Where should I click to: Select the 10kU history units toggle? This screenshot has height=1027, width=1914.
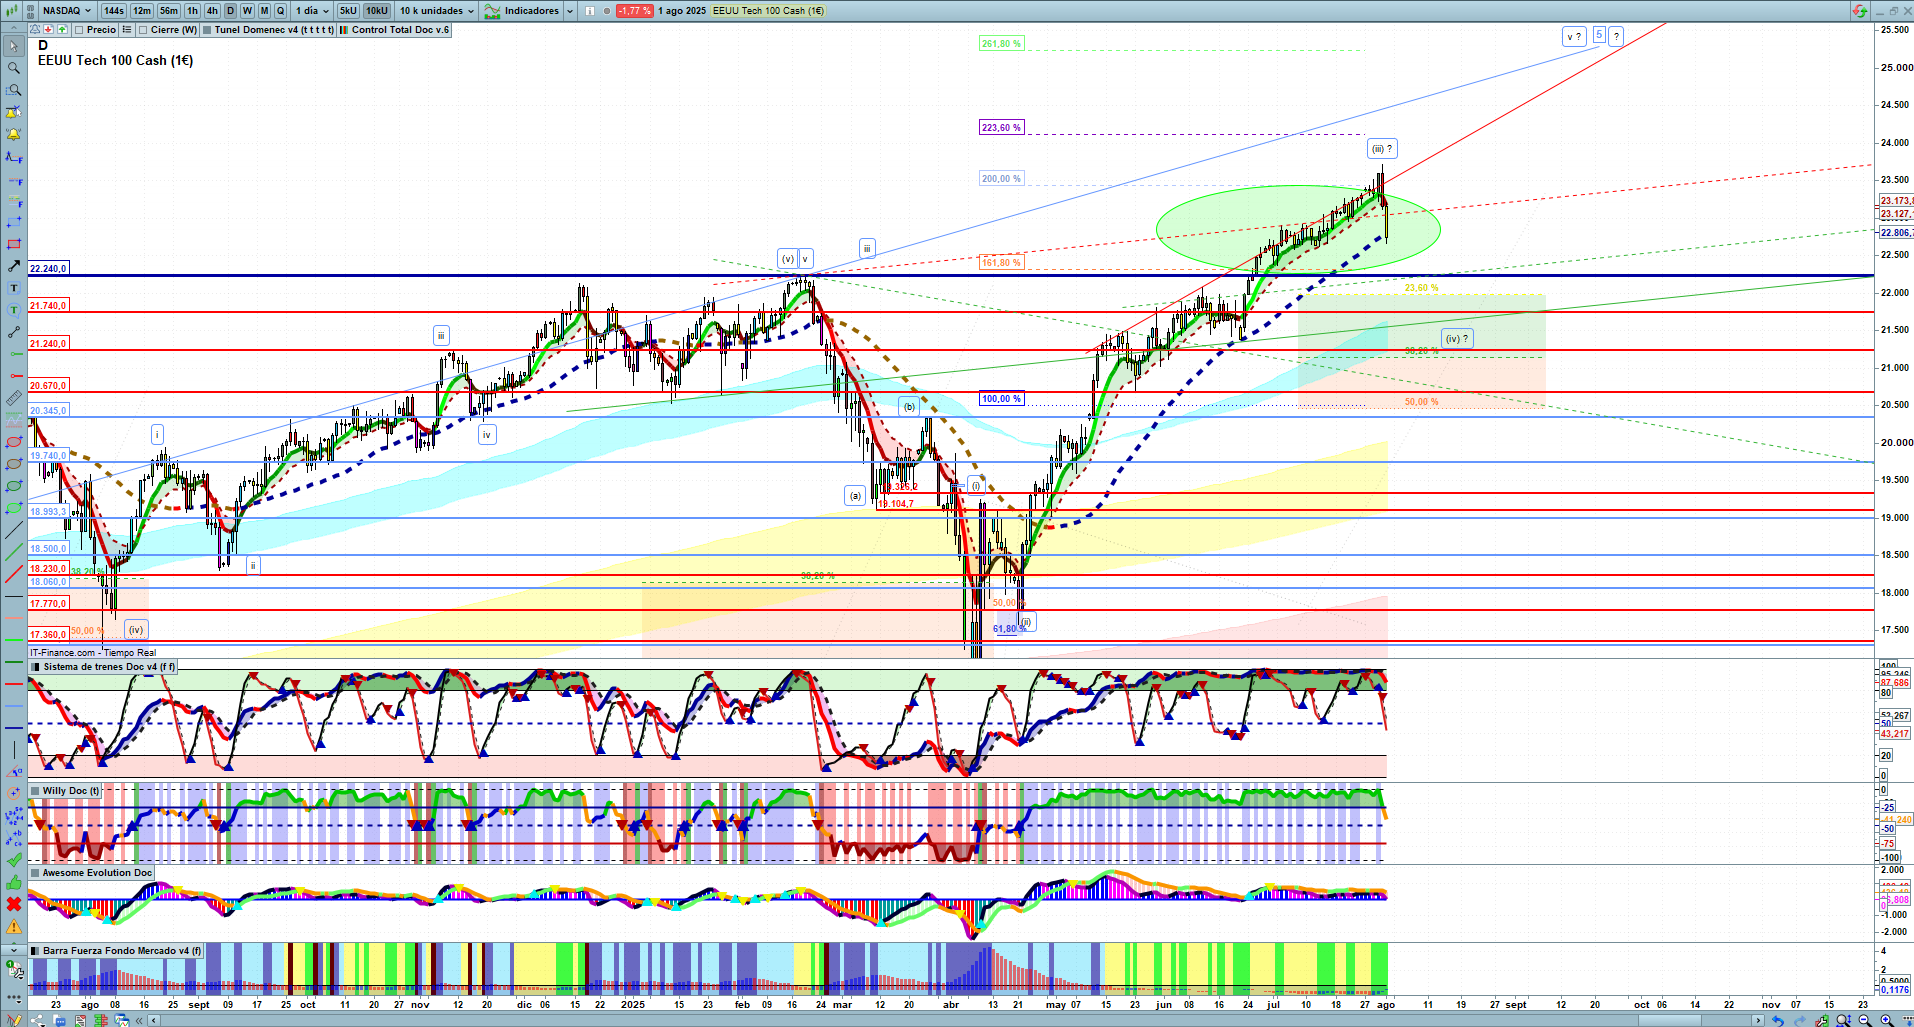click(377, 11)
